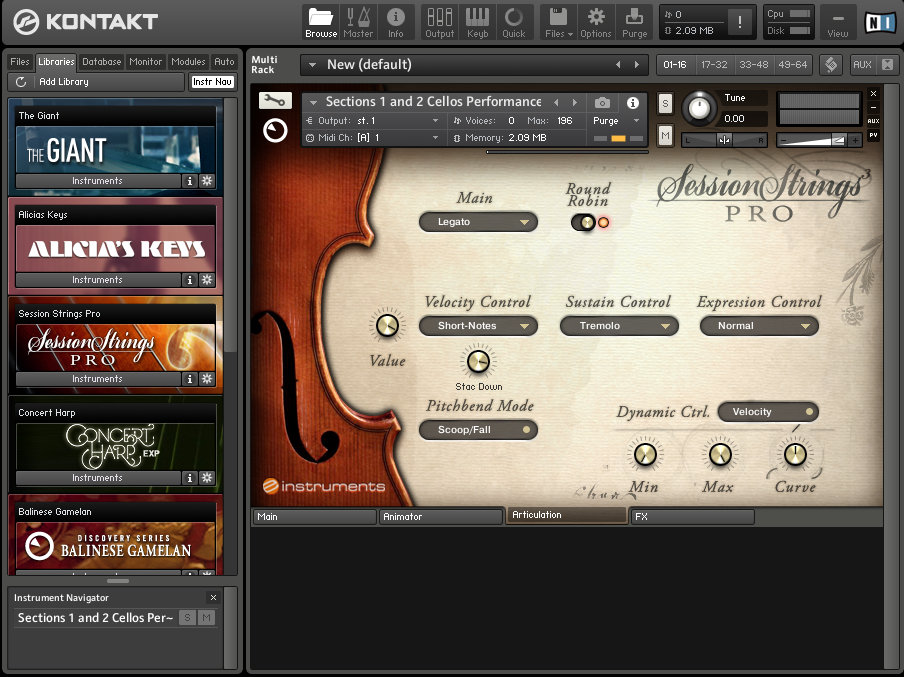Image resolution: width=904 pixels, height=677 pixels.
Task: Show the on-screen Keyb keyboard
Action: pos(477,22)
